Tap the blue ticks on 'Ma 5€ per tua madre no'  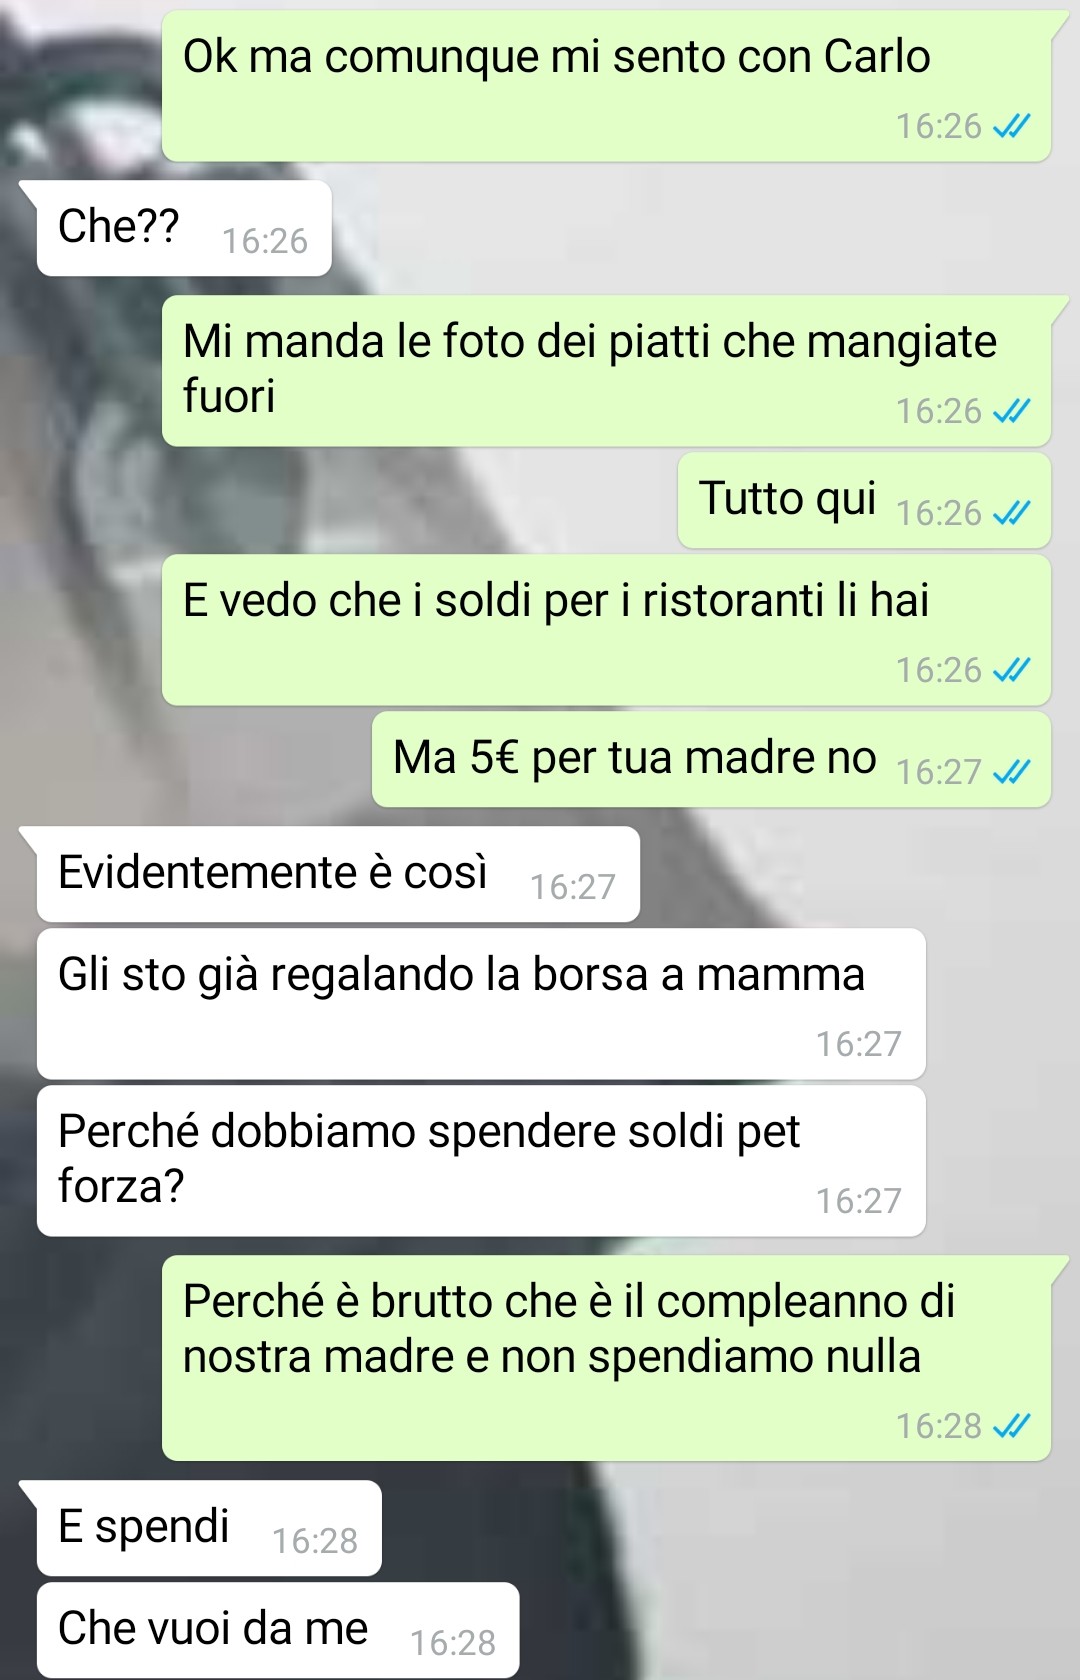(x=1011, y=772)
